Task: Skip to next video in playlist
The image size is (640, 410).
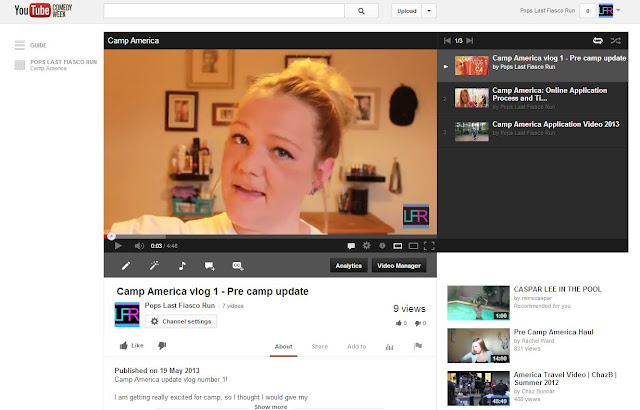Action: click(x=470, y=40)
